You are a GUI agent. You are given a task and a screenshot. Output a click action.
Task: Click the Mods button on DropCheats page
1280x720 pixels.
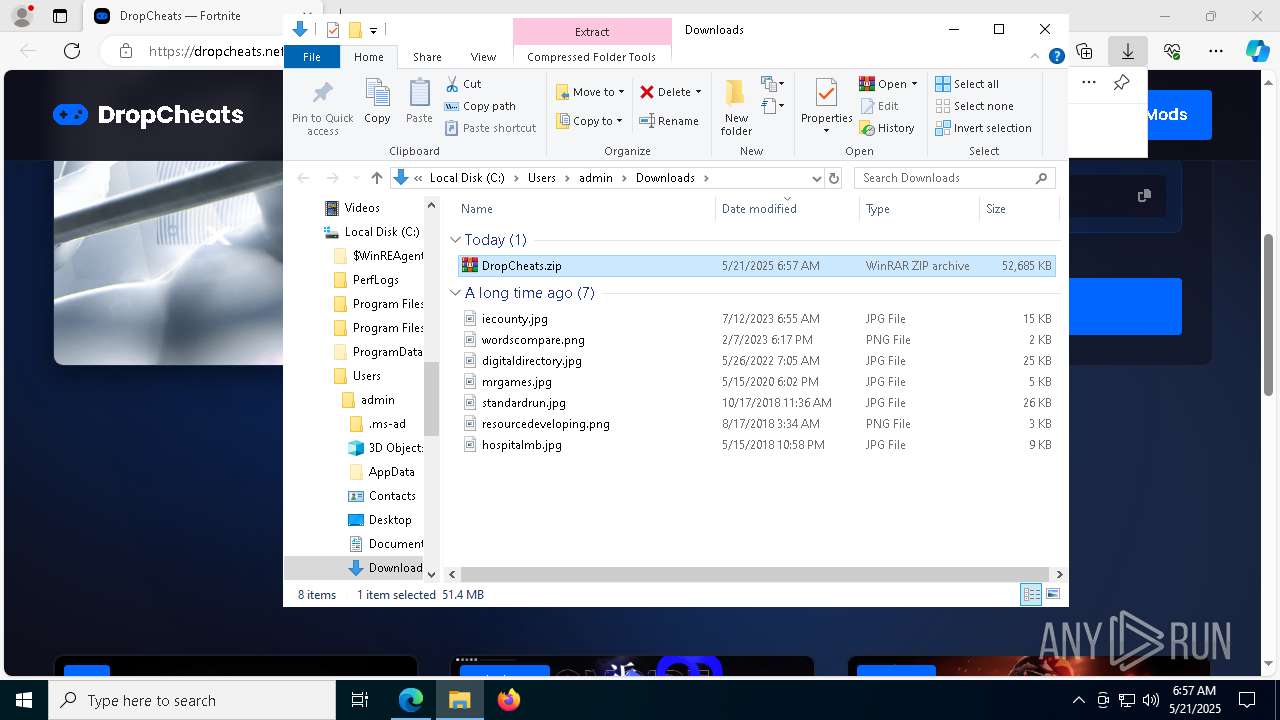click(x=1166, y=114)
